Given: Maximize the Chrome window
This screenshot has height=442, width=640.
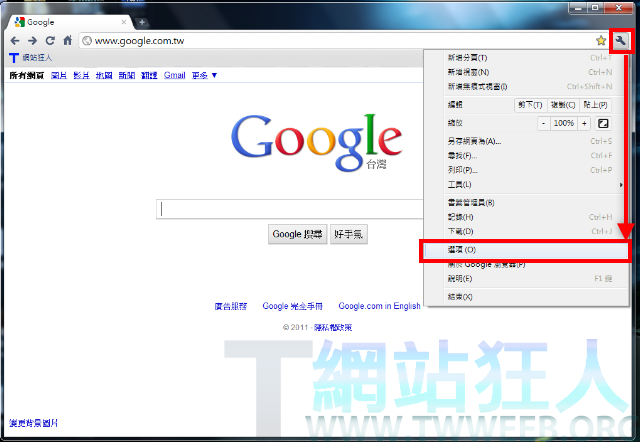Looking at the screenshot, I should click(595, 7).
